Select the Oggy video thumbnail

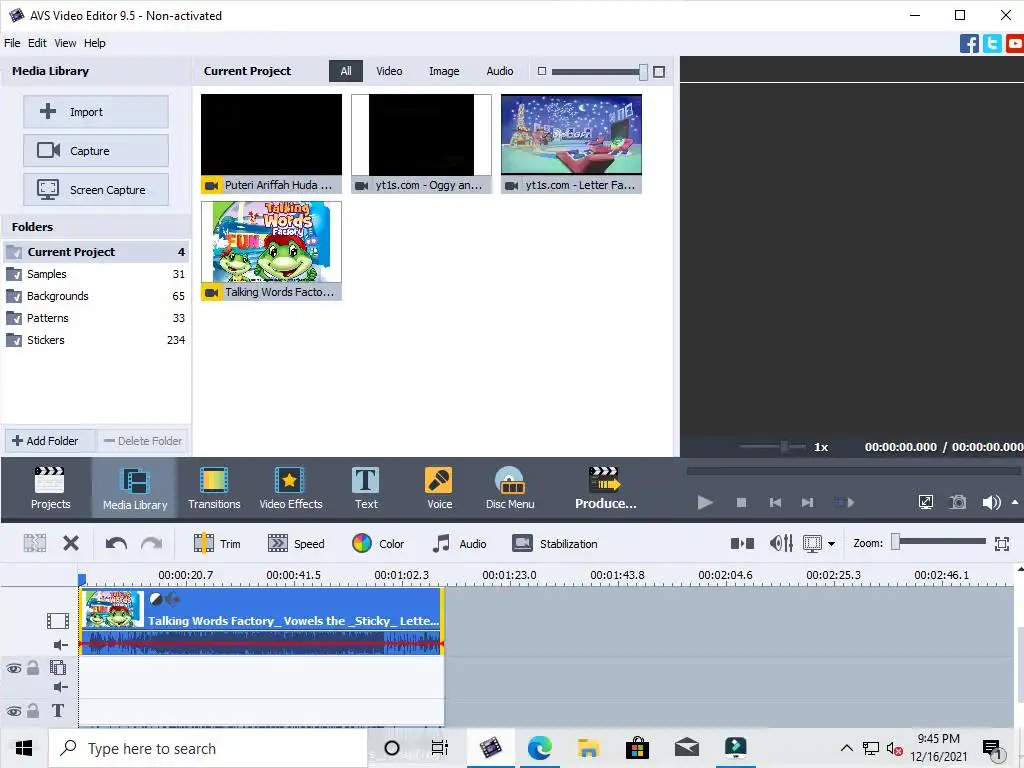(421, 144)
